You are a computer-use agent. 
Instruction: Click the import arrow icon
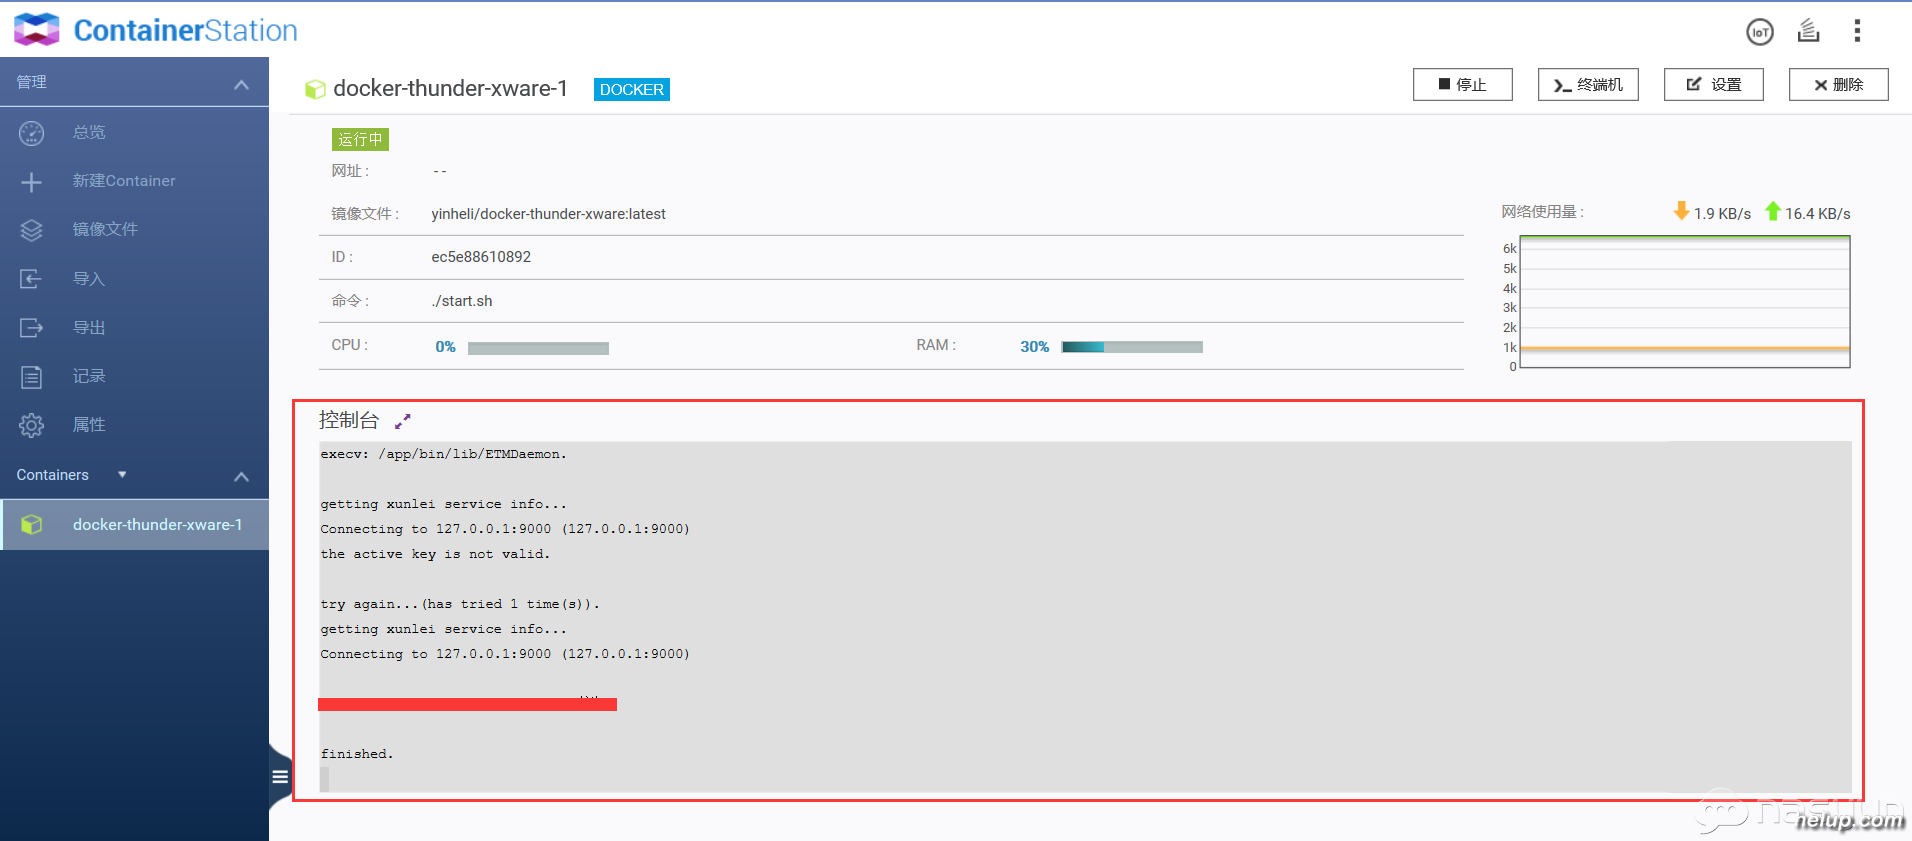pos(32,279)
